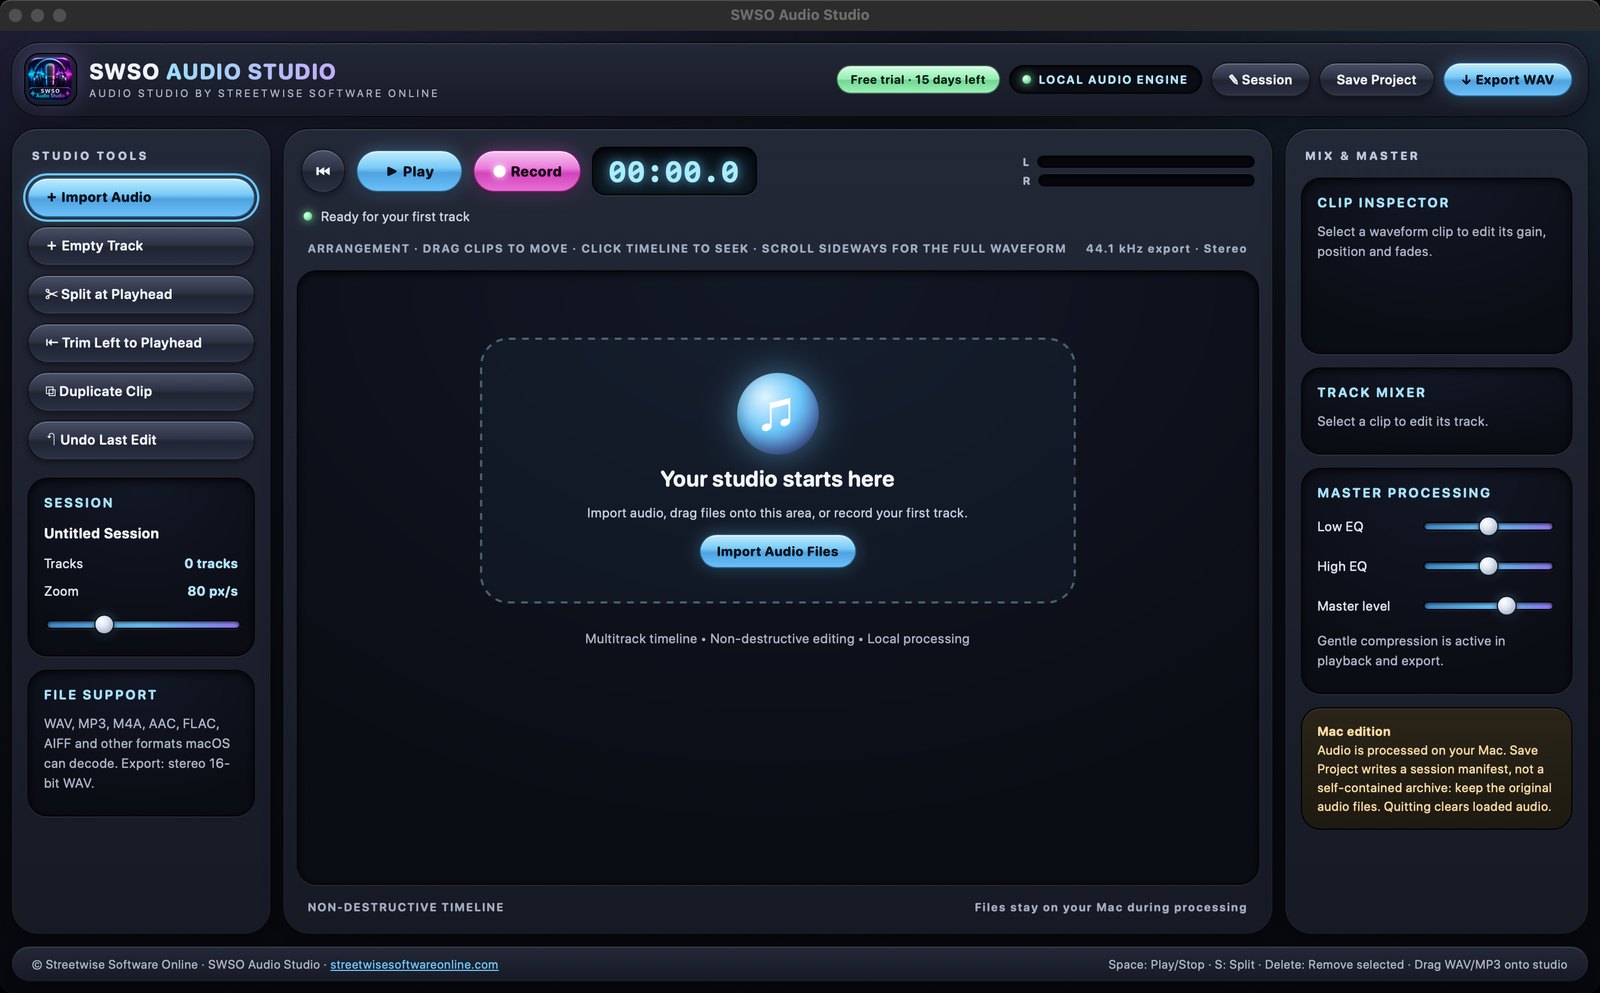Viewport: 1600px width, 993px height.
Task: Click the 'Ready for your first track' status
Action: pyautogui.click(x=394, y=217)
